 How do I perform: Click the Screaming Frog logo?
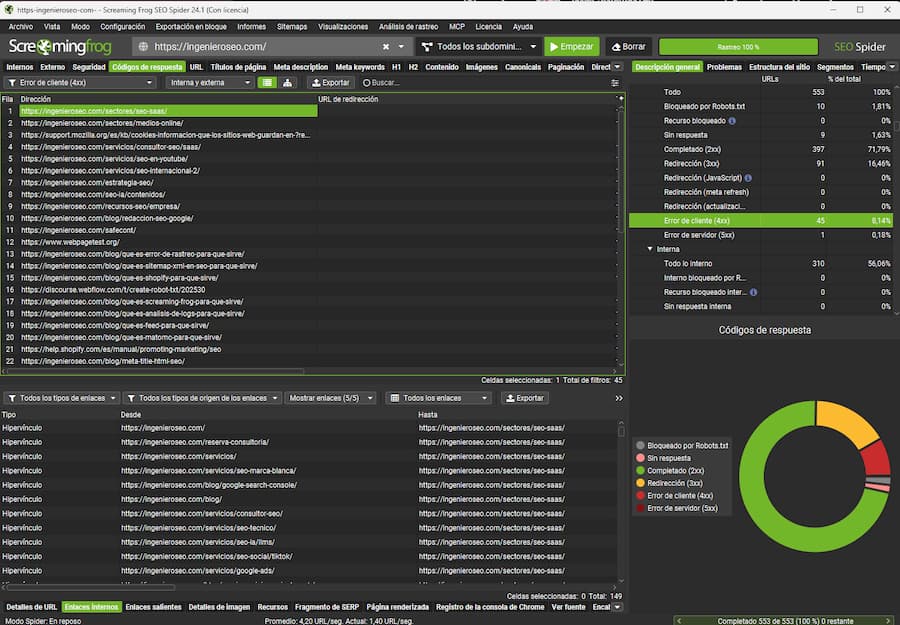click(x=60, y=46)
